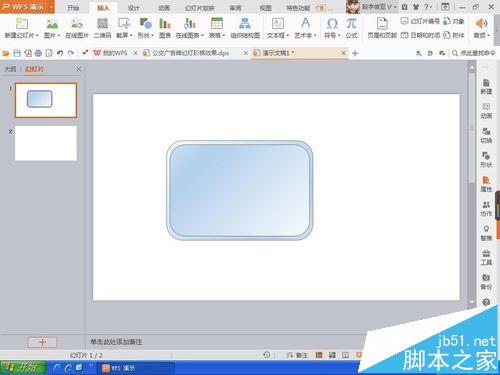Select slide 2 thumbnail
Image resolution: width=500 pixels, height=375 pixels.
(46, 143)
